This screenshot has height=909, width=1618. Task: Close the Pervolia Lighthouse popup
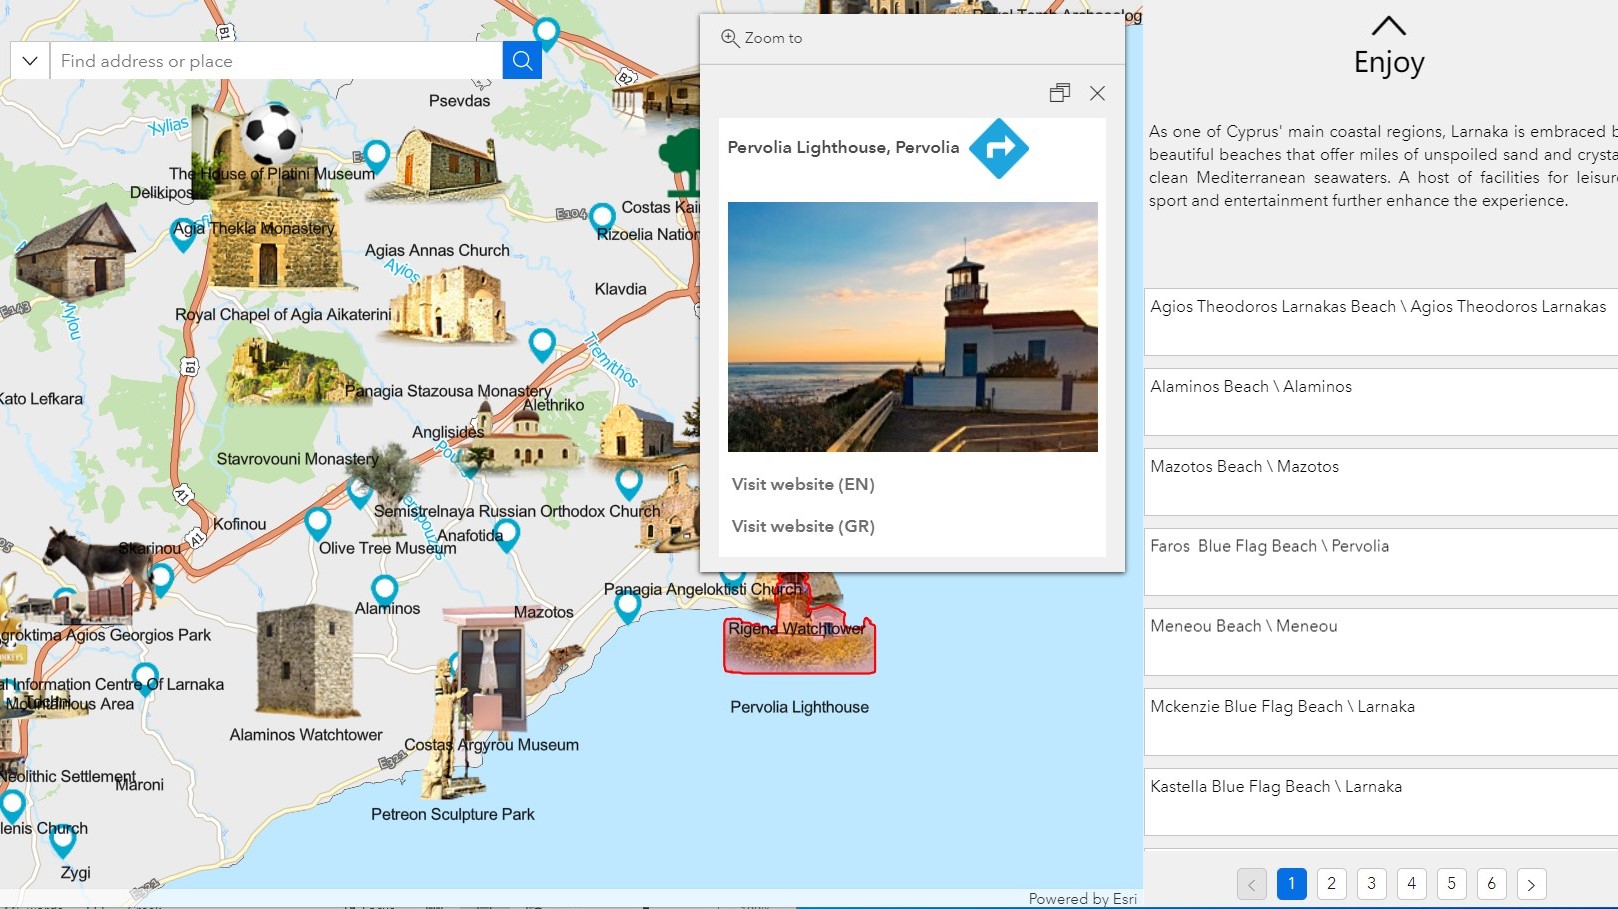pos(1097,93)
